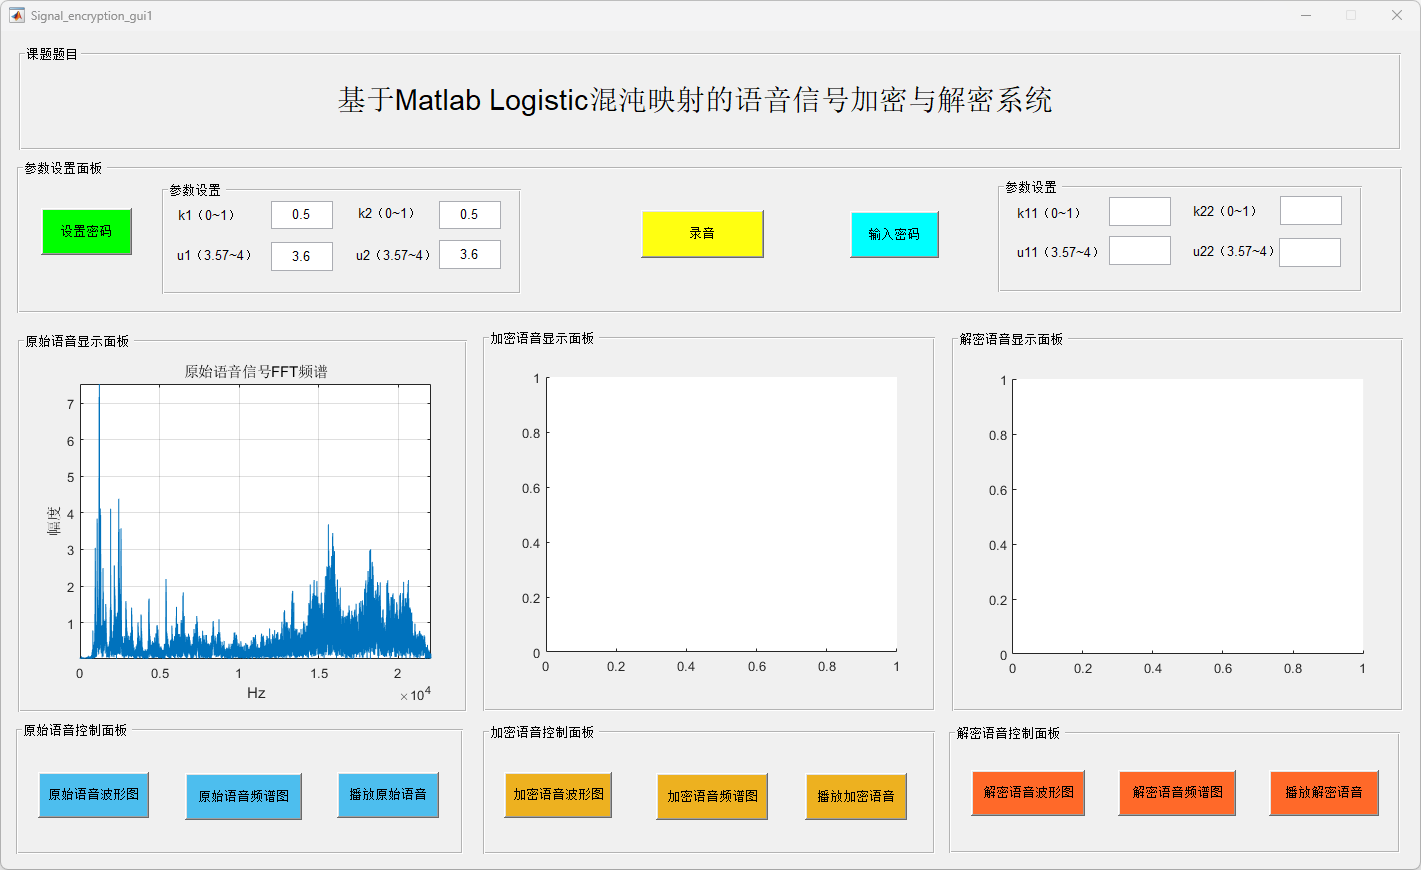Image resolution: width=1421 pixels, height=870 pixels.
Task: Display the 解密语音频谱图 spectrum
Action: 1177,793
